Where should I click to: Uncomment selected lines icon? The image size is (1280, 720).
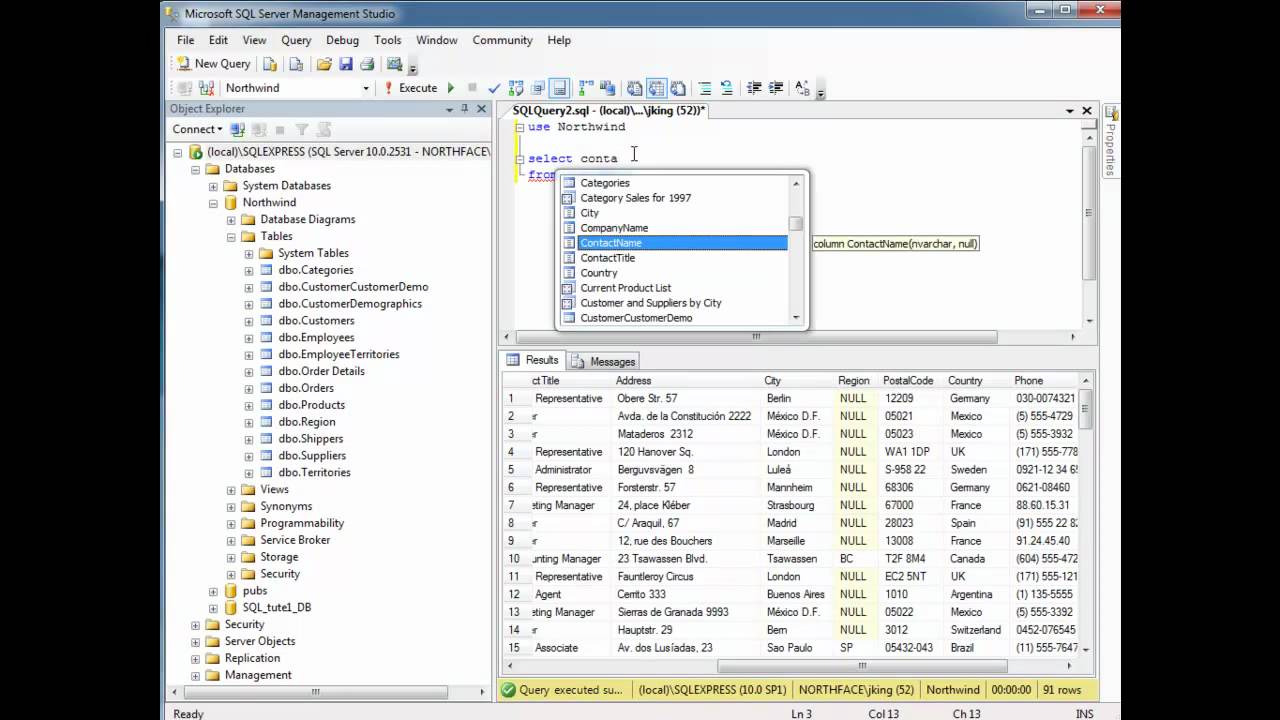(x=727, y=88)
